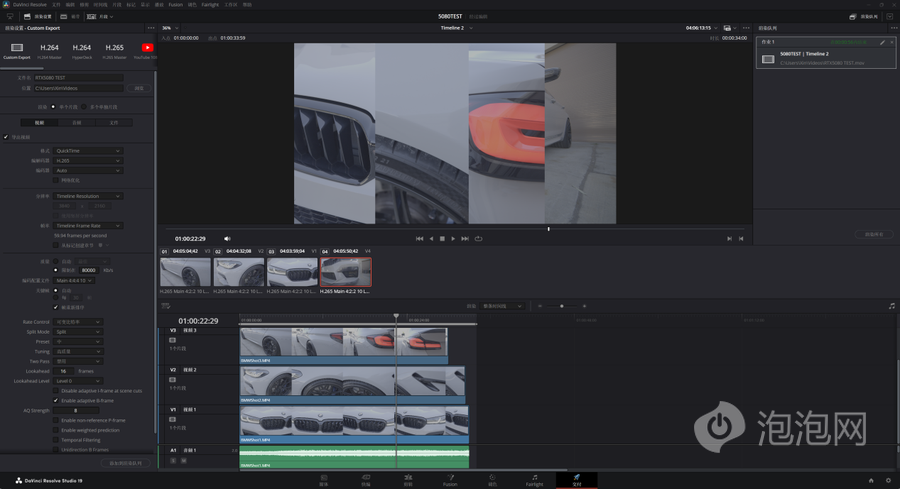
Task: Check Disable adaptive I-frame at scene cuts
Action: click(x=56, y=391)
